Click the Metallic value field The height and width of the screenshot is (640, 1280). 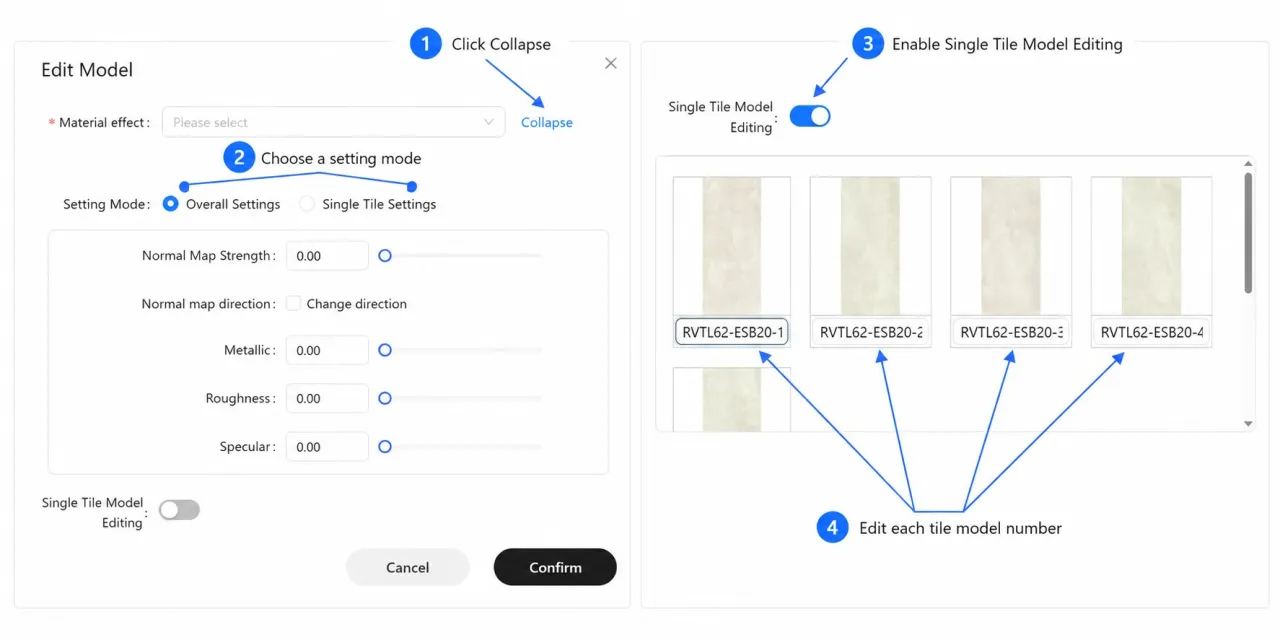pyautogui.click(x=327, y=351)
